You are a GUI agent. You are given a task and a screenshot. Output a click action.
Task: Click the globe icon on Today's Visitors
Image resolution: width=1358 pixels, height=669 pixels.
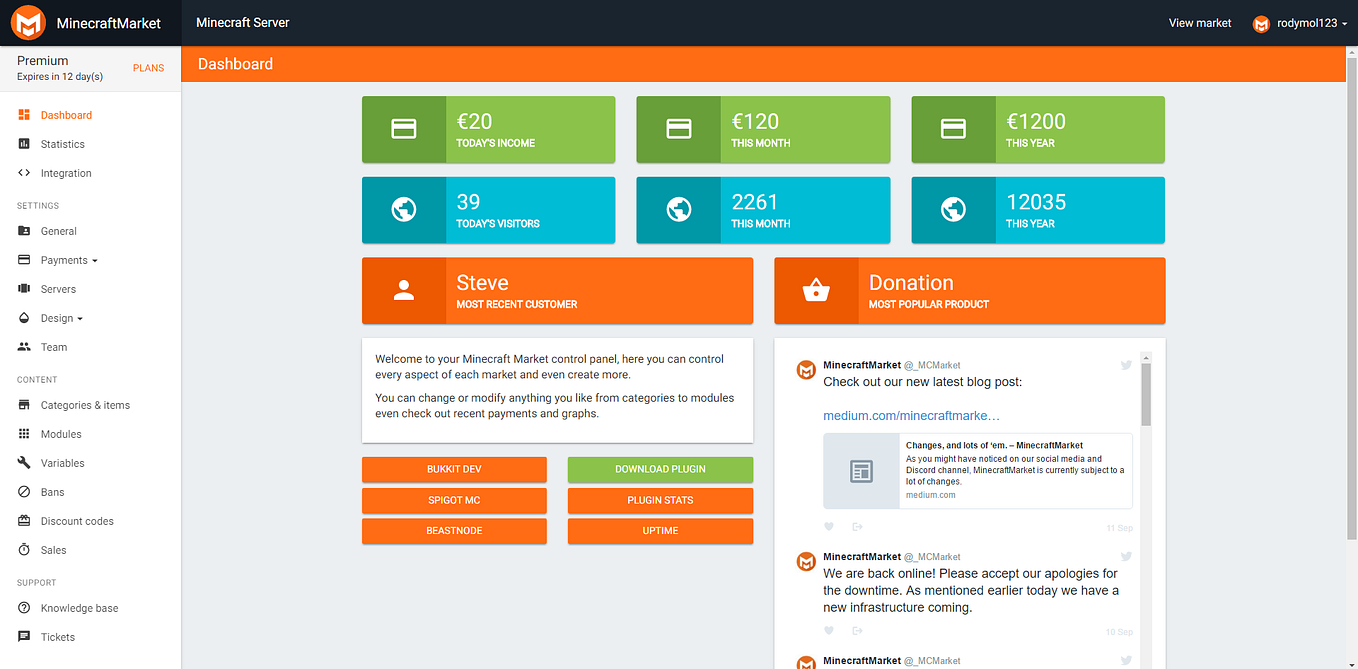coord(404,210)
